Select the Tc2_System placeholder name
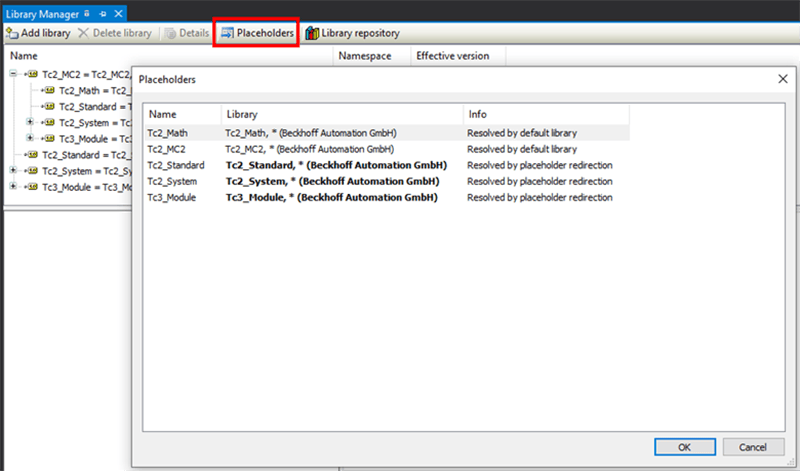 172,181
